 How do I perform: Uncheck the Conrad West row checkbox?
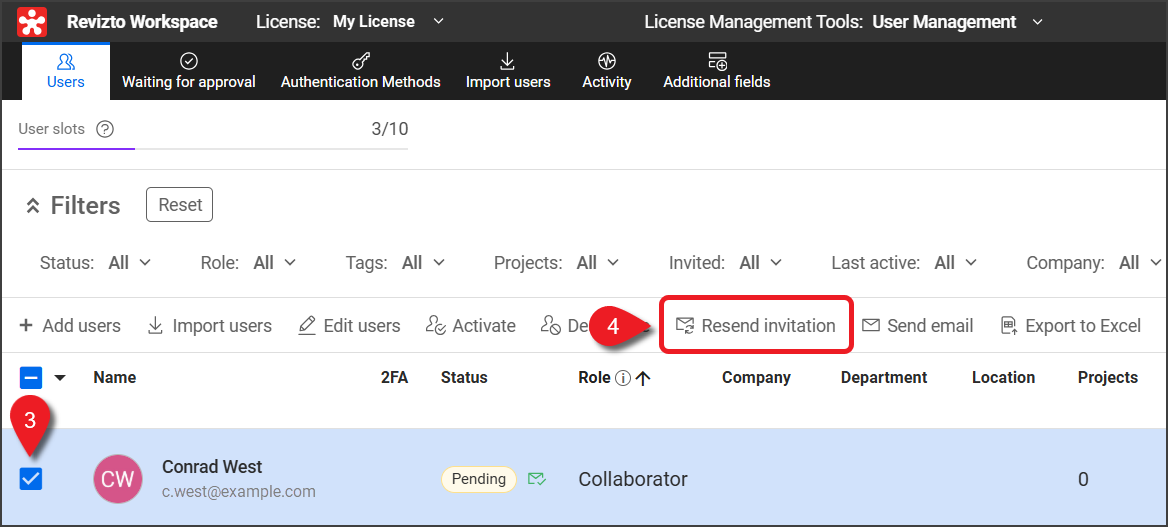click(31, 479)
